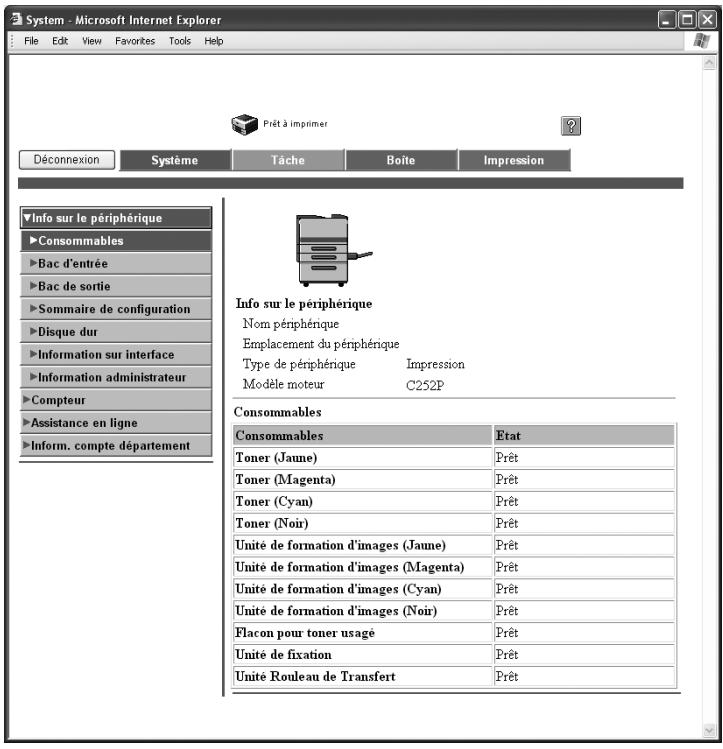Click the Toner (Cyan) row label
723x749 pixels.
(274, 502)
